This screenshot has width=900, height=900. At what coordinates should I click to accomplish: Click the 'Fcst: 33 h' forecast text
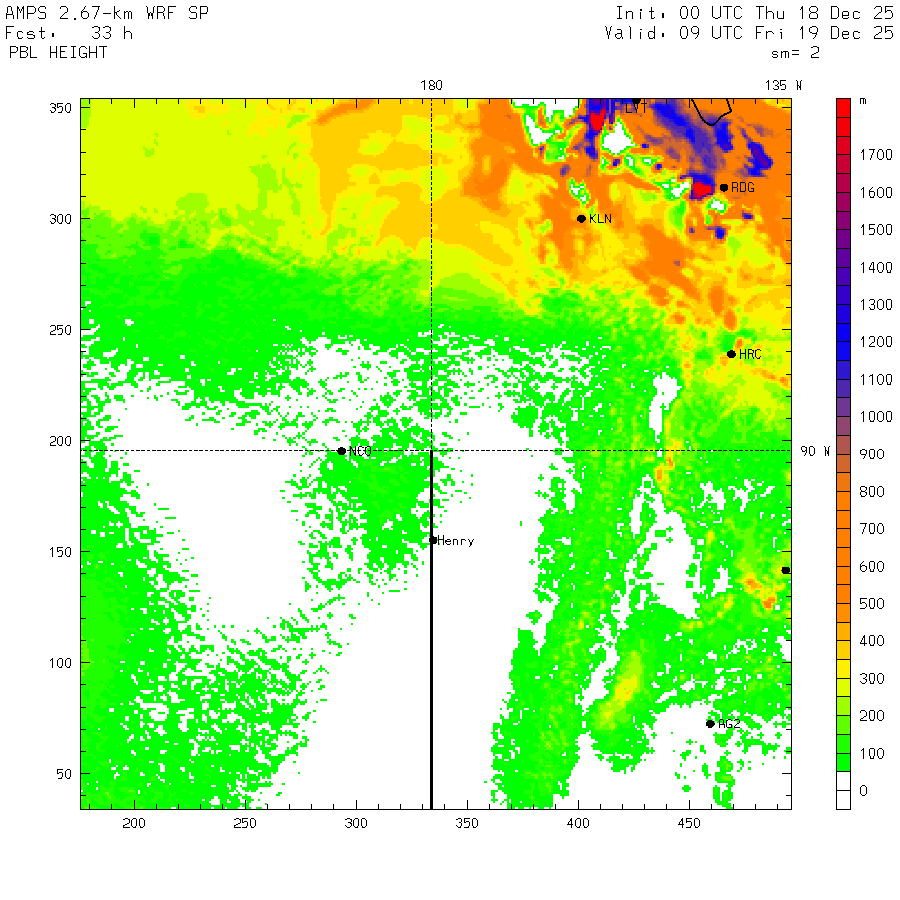coord(69,33)
